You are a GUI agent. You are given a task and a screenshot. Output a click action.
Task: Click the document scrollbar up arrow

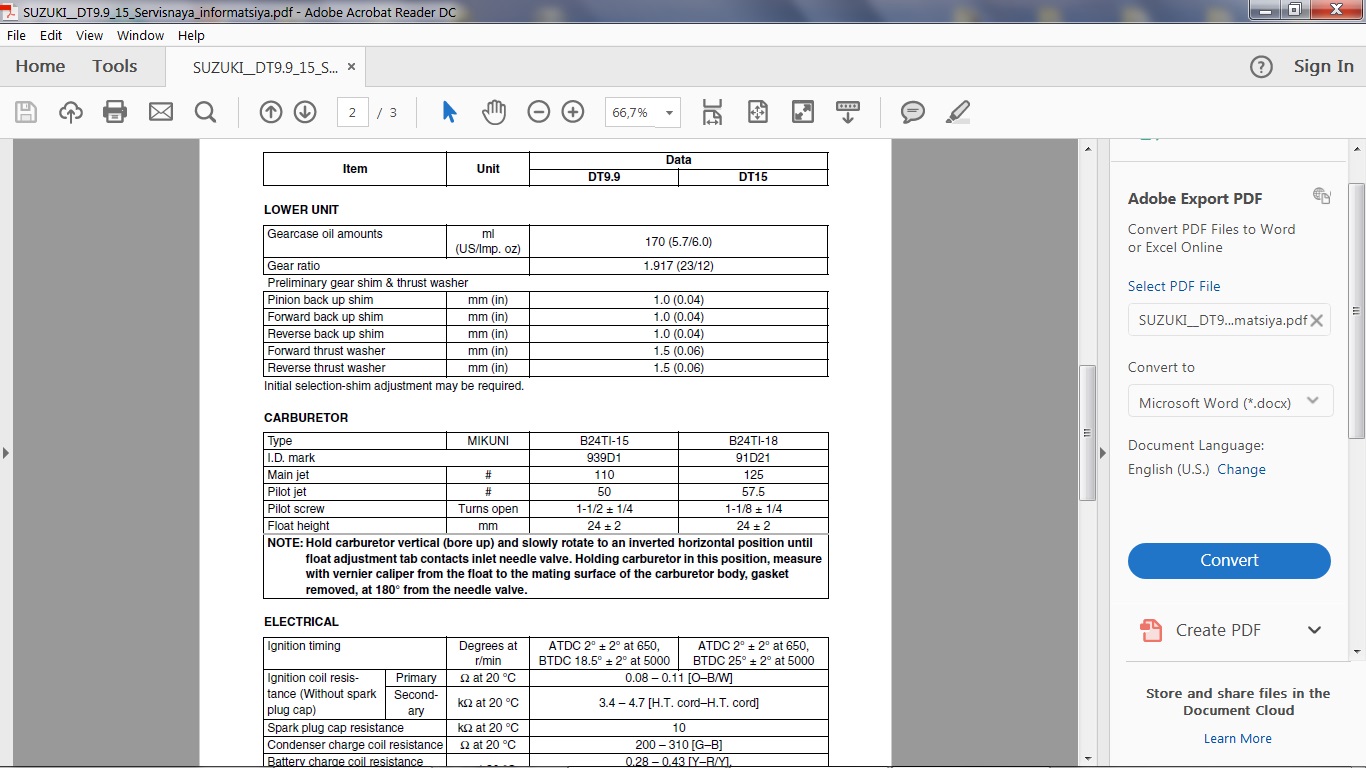pos(1088,148)
